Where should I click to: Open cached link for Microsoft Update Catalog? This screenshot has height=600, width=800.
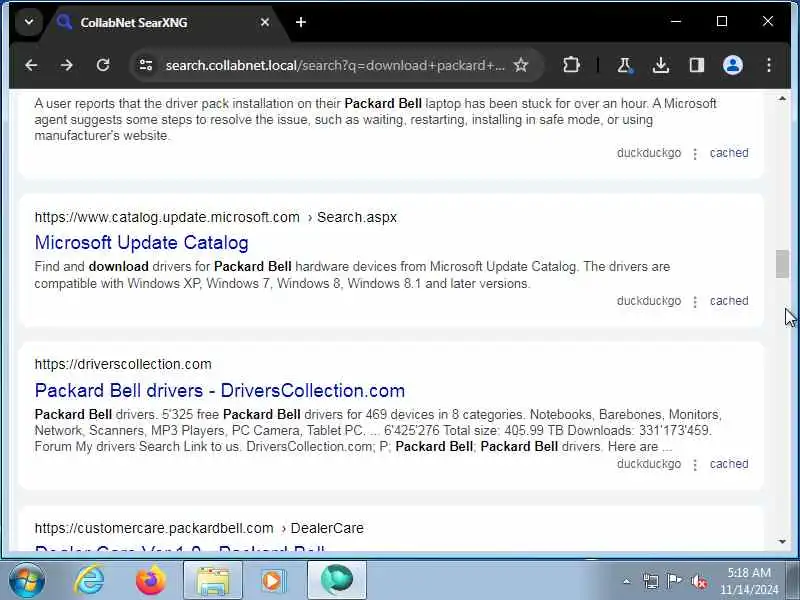pos(729,301)
